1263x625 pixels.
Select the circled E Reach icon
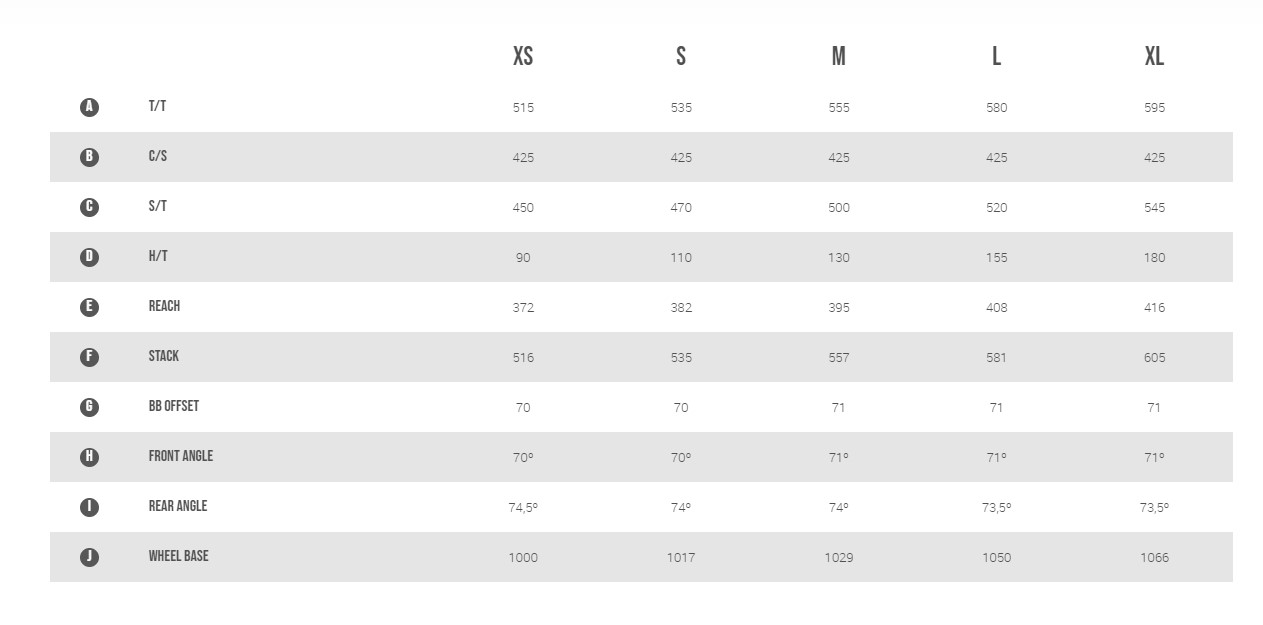click(89, 307)
